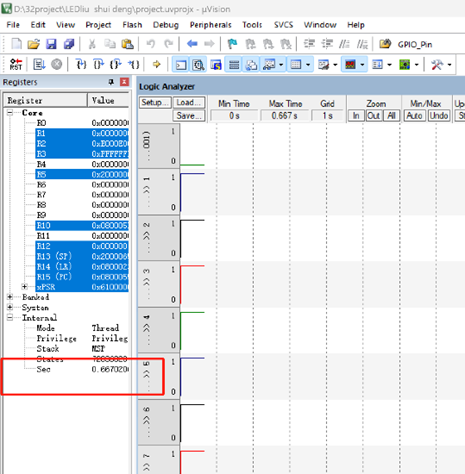Open the Serial windows icon
The width and height of the screenshot is (465, 474).
[x=323, y=65]
